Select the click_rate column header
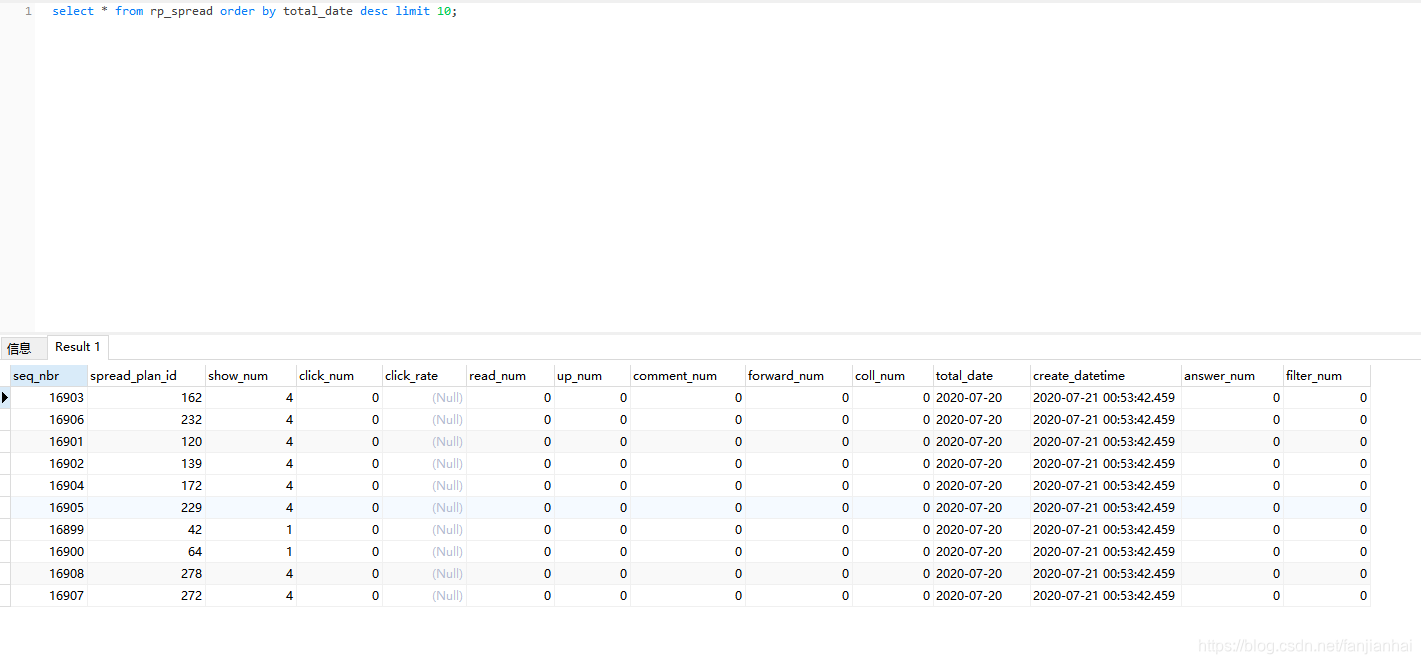Image resolution: width=1421 pixels, height=664 pixels. 424,376
